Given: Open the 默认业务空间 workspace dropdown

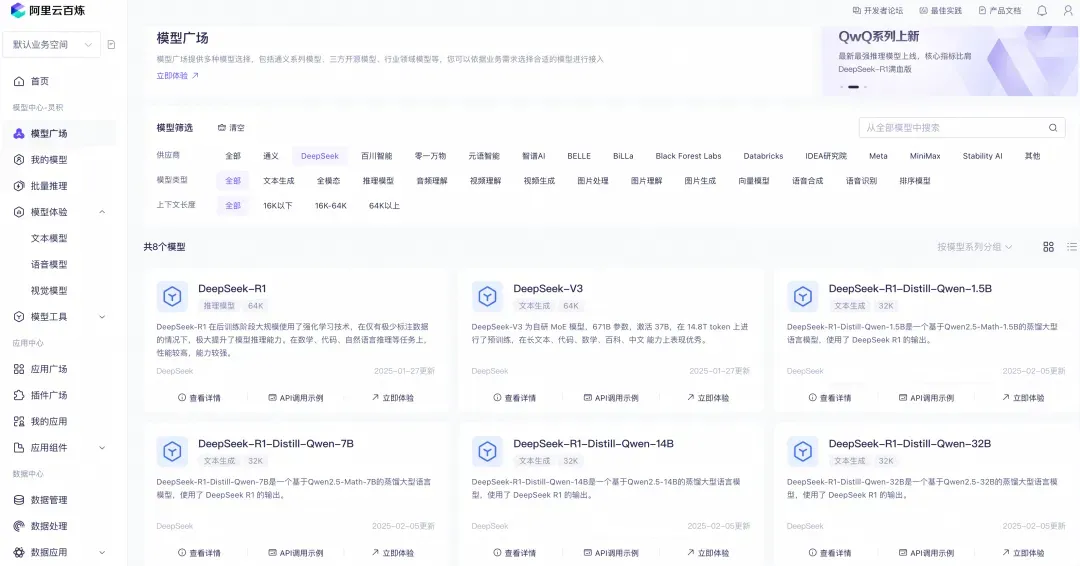Looking at the screenshot, I should click(52, 45).
